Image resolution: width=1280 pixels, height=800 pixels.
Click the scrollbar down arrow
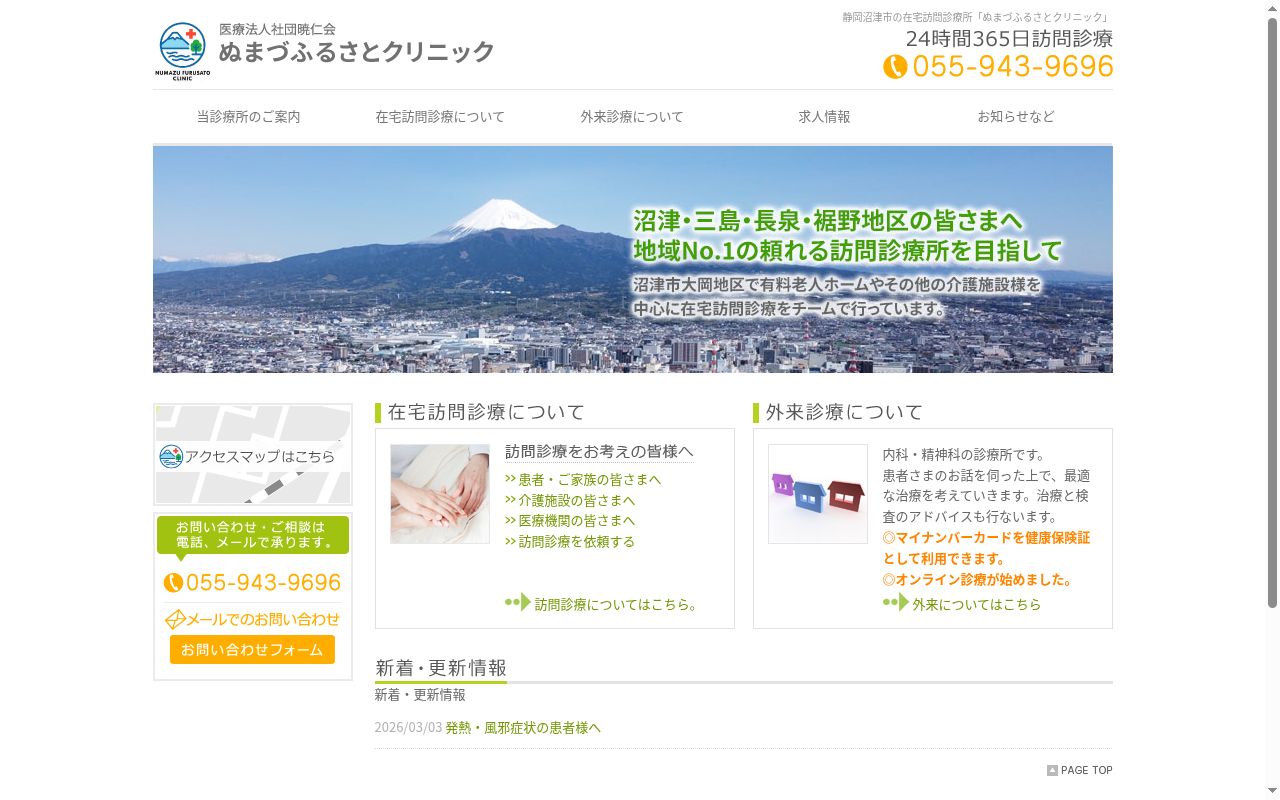tap(1272, 792)
